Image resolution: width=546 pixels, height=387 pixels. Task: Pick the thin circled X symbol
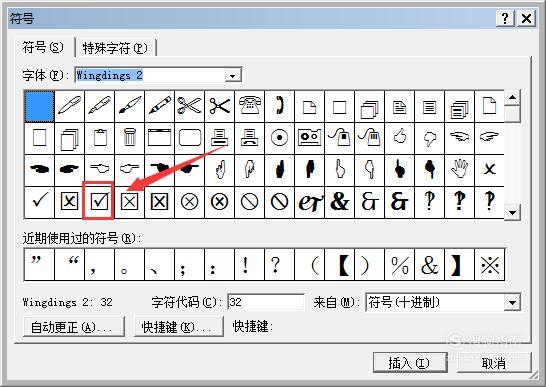pyautogui.click(x=190, y=201)
